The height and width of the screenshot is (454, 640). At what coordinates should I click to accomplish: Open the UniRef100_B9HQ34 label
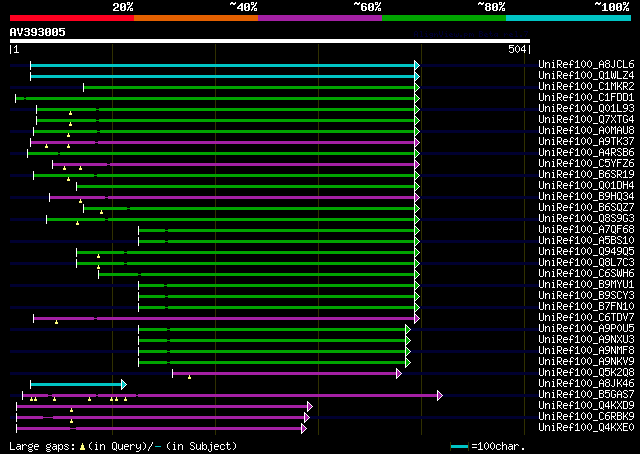click(586, 197)
